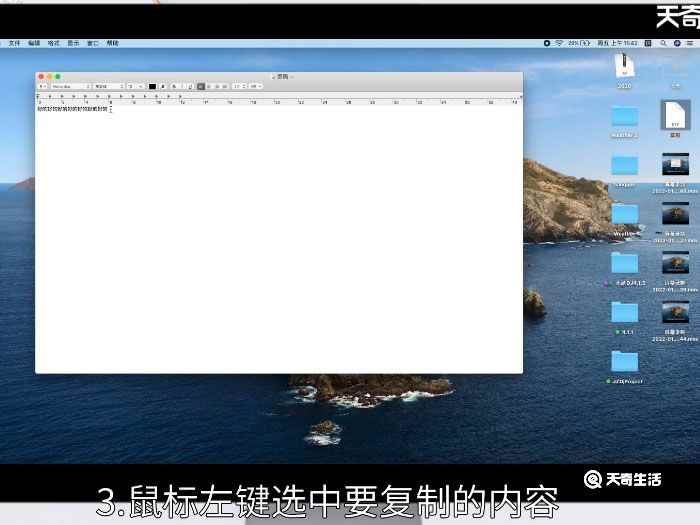Viewport: 700px width, 525px height.
Task: Select the highlighted align-left button
Action: 201,86
